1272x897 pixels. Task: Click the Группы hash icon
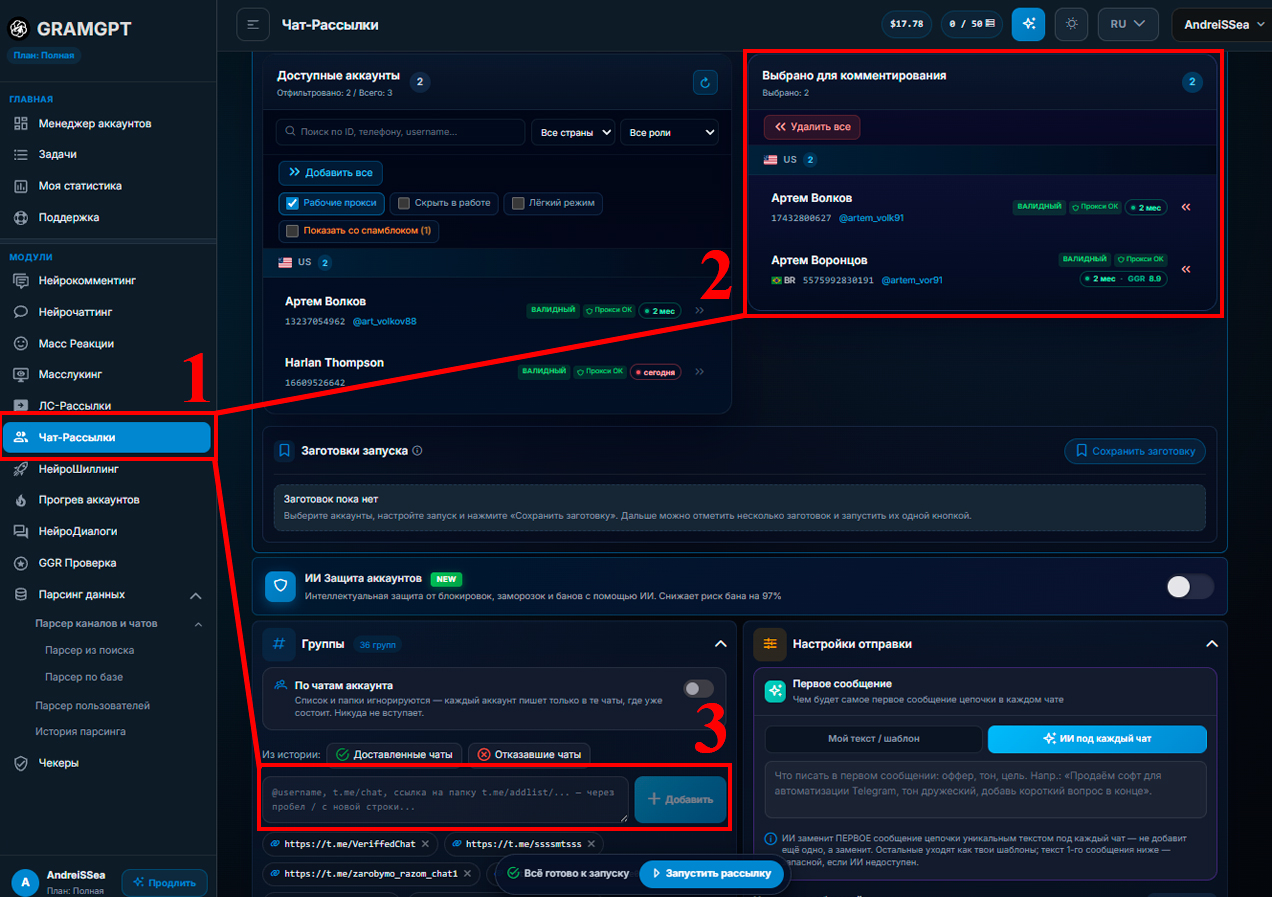(279, 644)
